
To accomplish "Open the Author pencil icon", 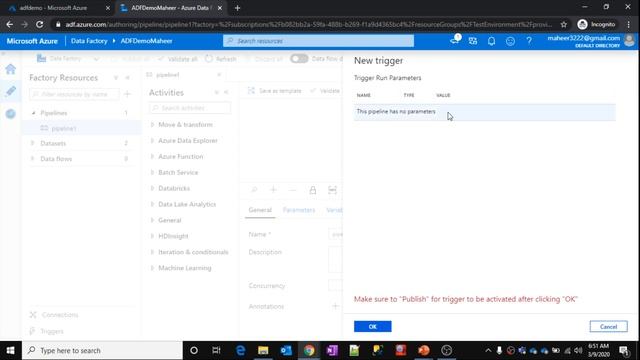I will pyautogui.click(x=11, y=91).
